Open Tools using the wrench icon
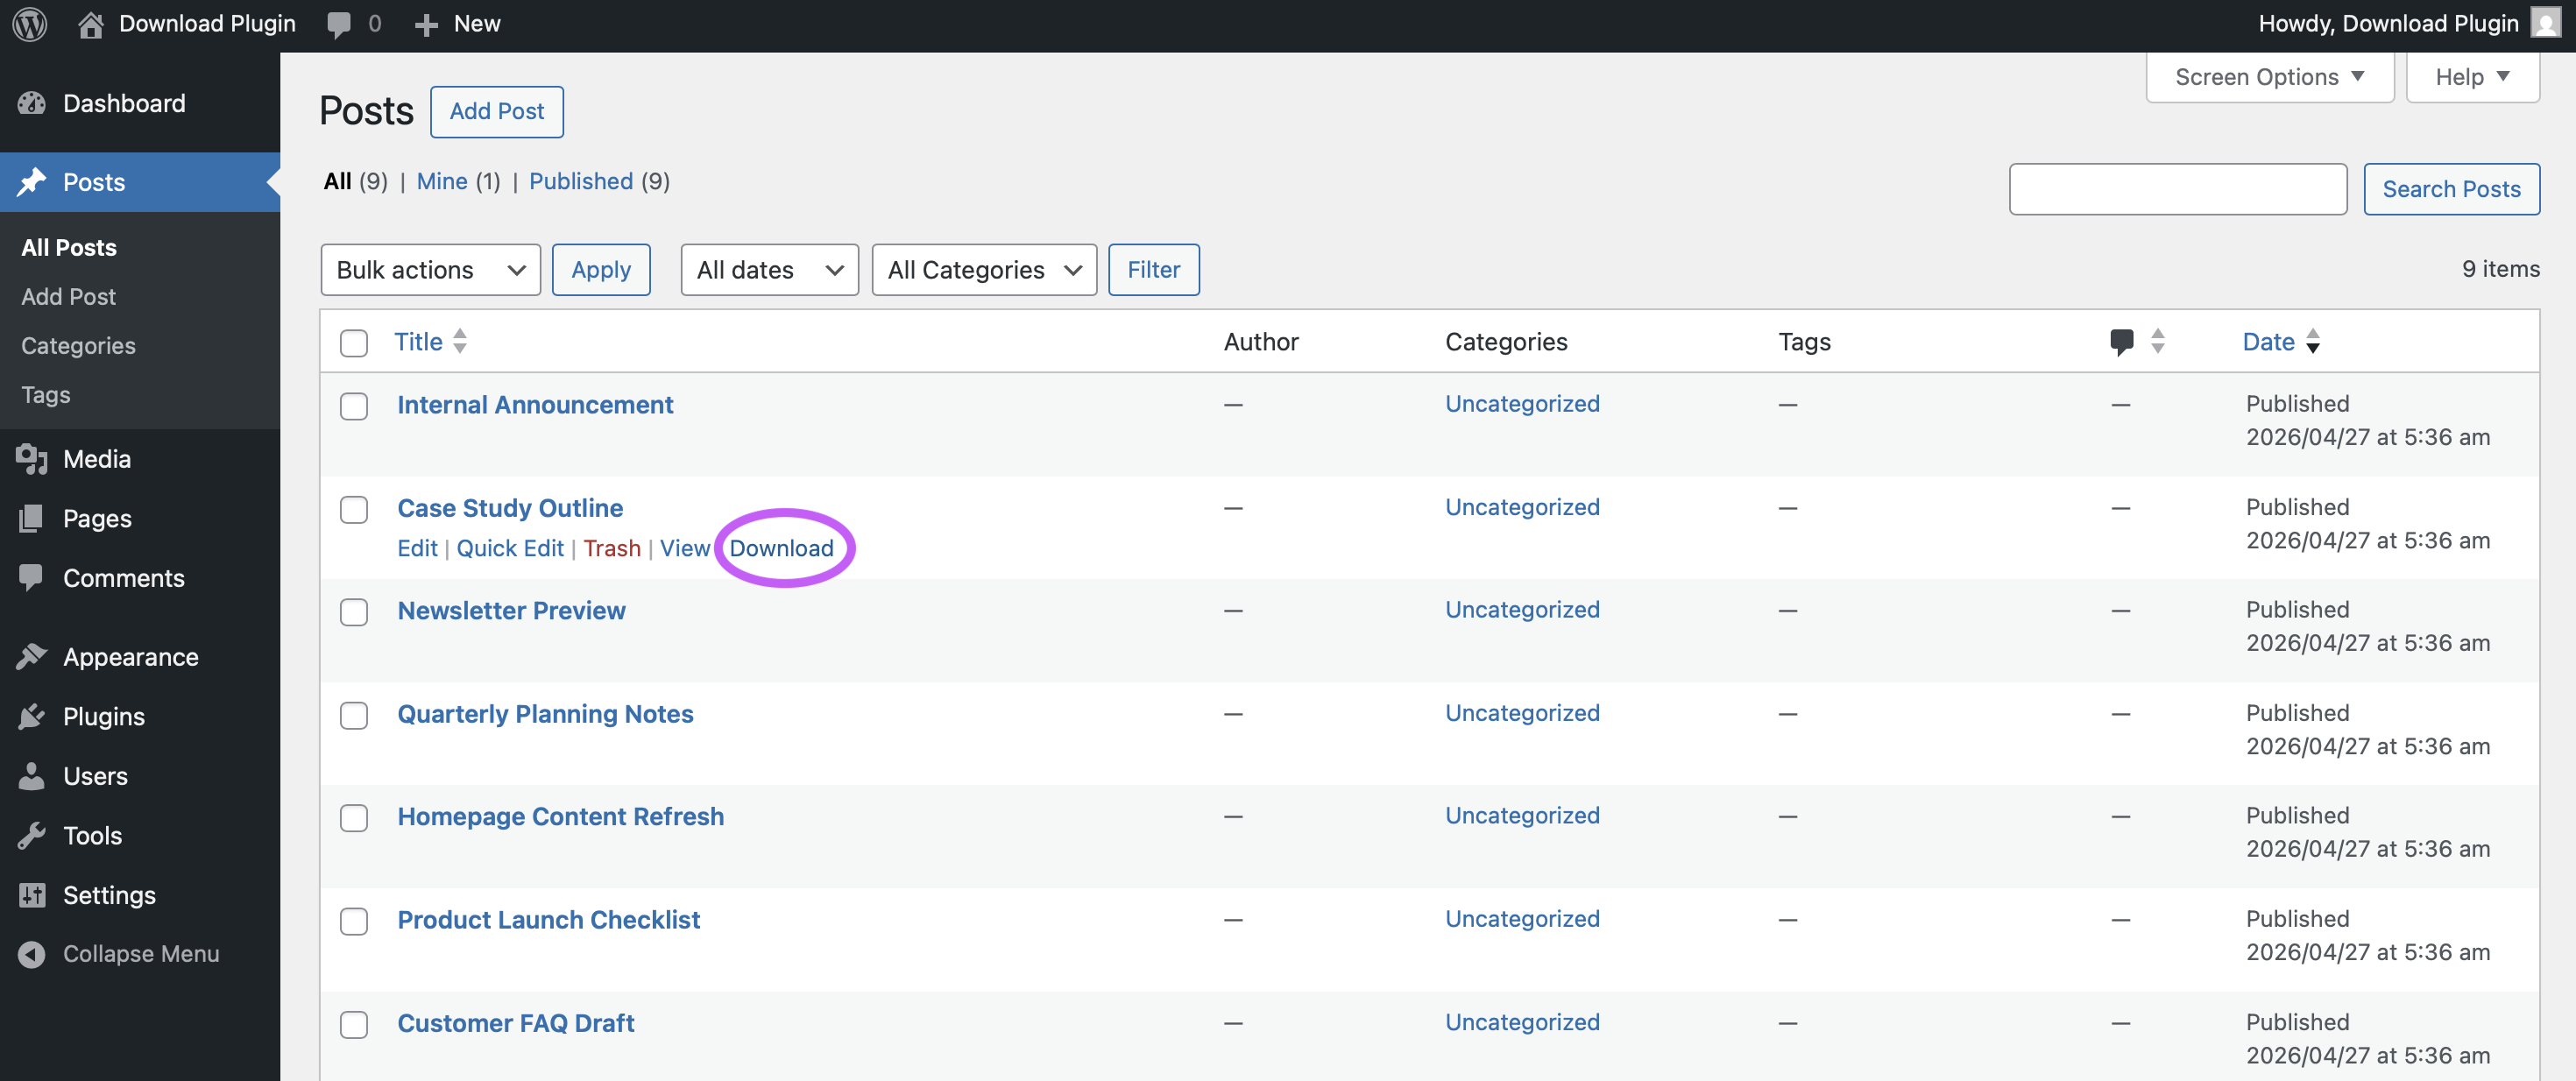 coord(32,835)
